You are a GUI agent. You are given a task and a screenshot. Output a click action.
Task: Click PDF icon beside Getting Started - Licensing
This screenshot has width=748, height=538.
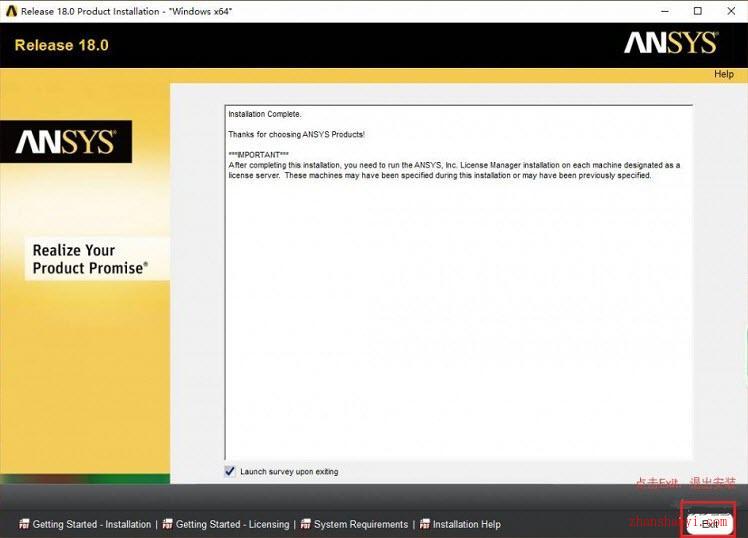(167, 524)
